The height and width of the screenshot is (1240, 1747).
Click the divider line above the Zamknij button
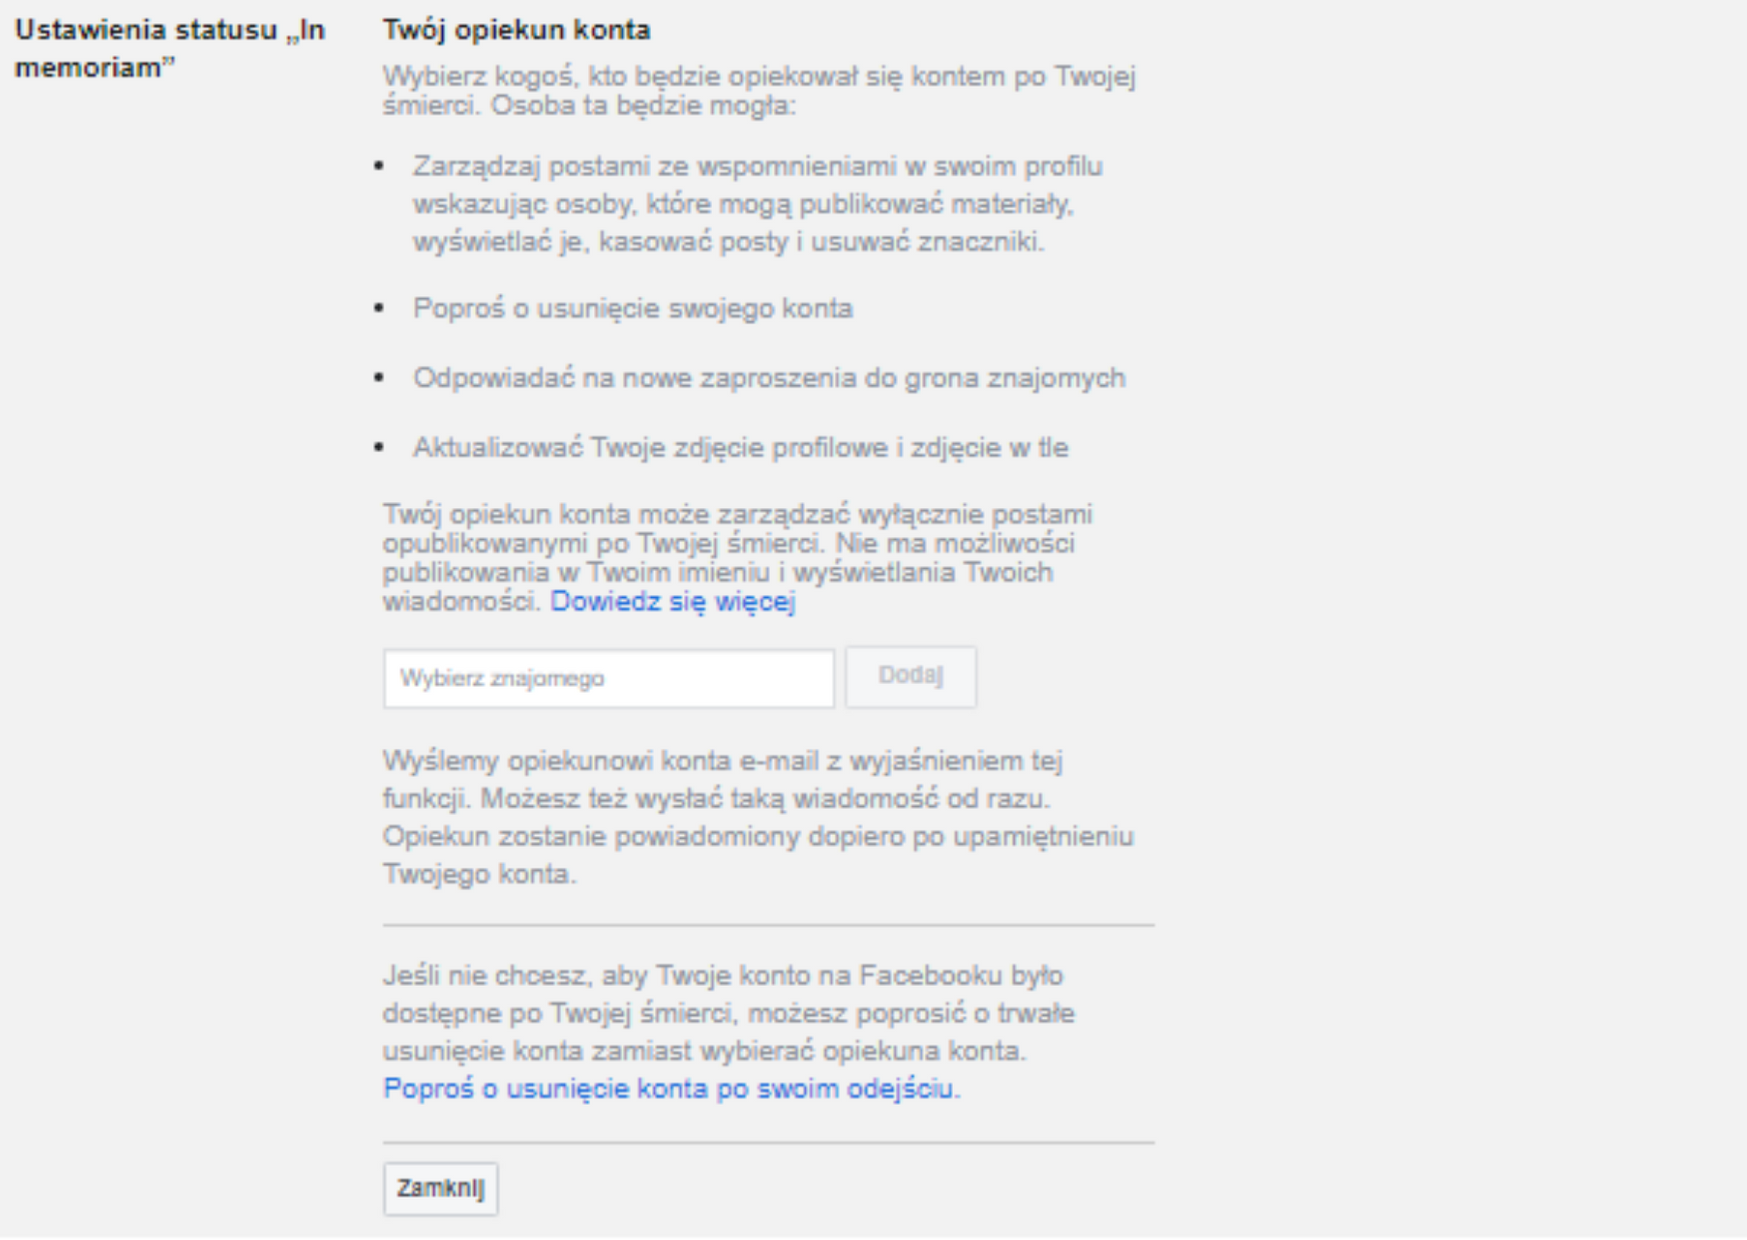(768, 1143)
